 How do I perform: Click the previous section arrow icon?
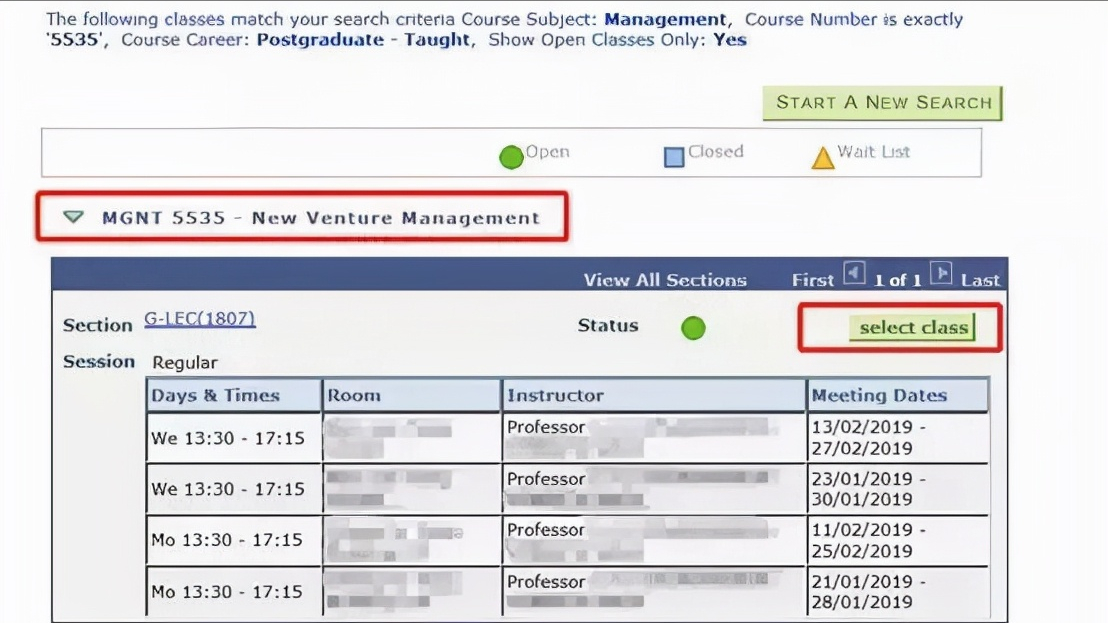[x=854, y=273]
